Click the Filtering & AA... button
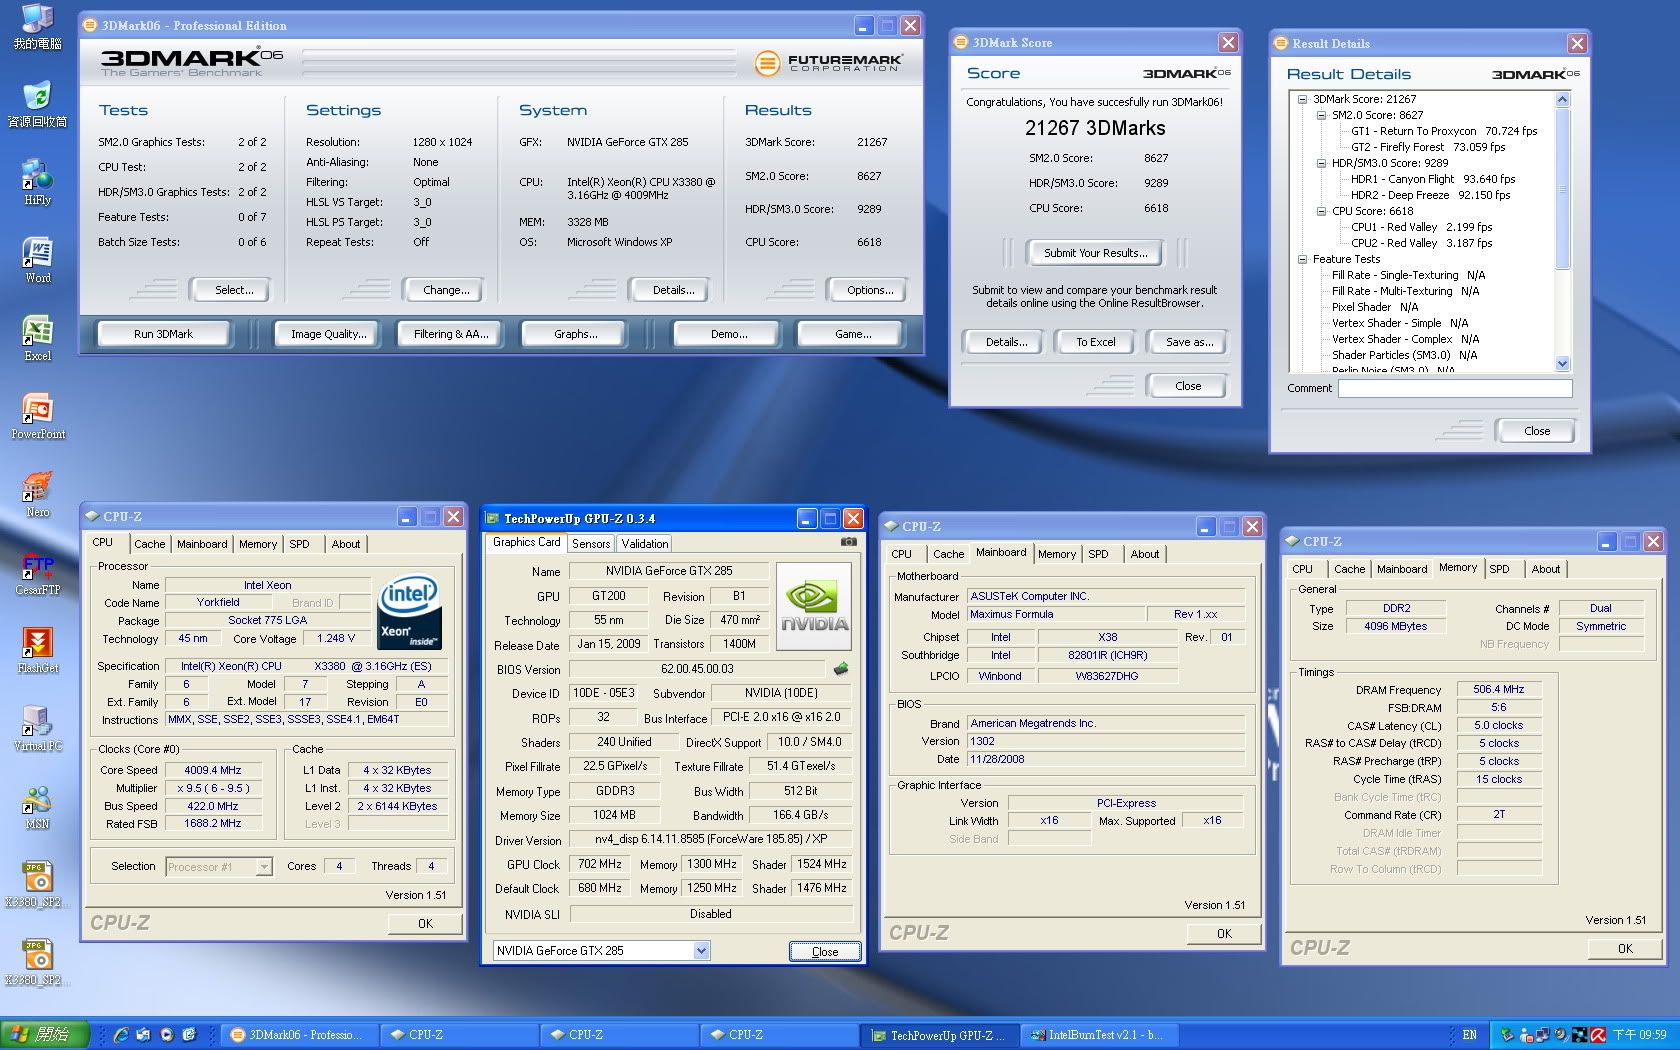Viewport: 1680px width, 1050px height. (x=451, y=334)
